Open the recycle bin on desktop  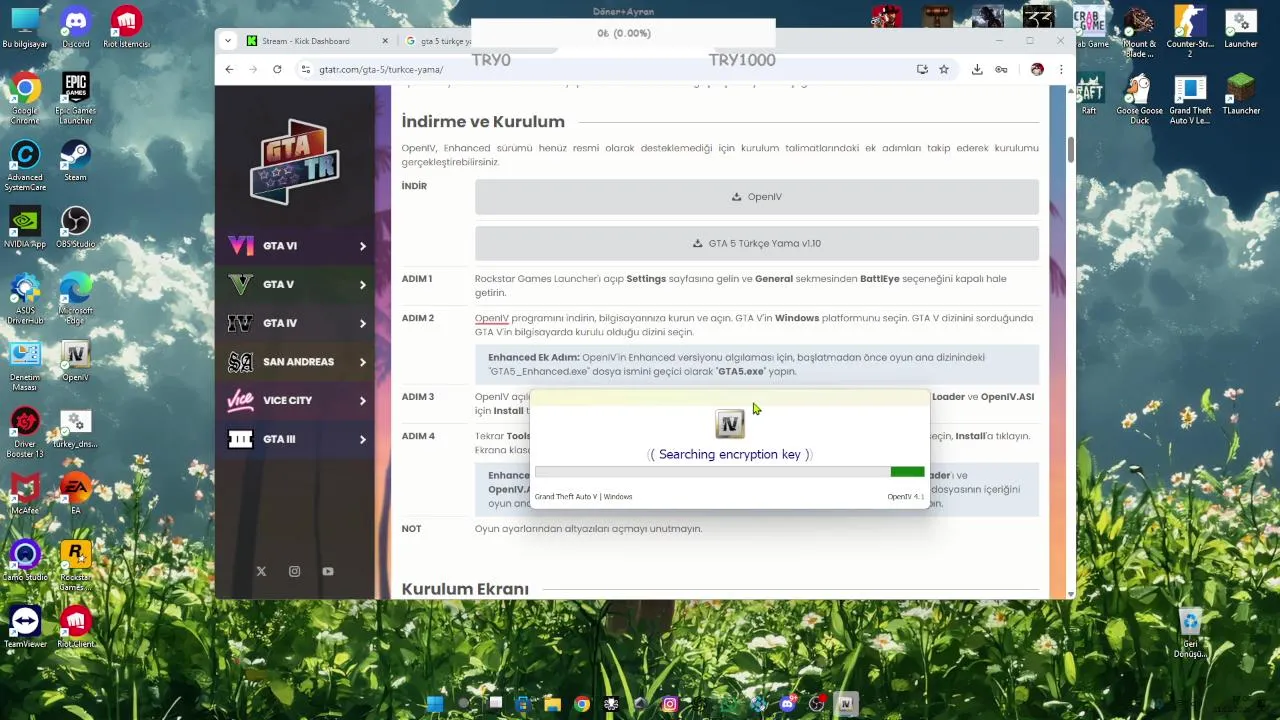(1190, 632)
